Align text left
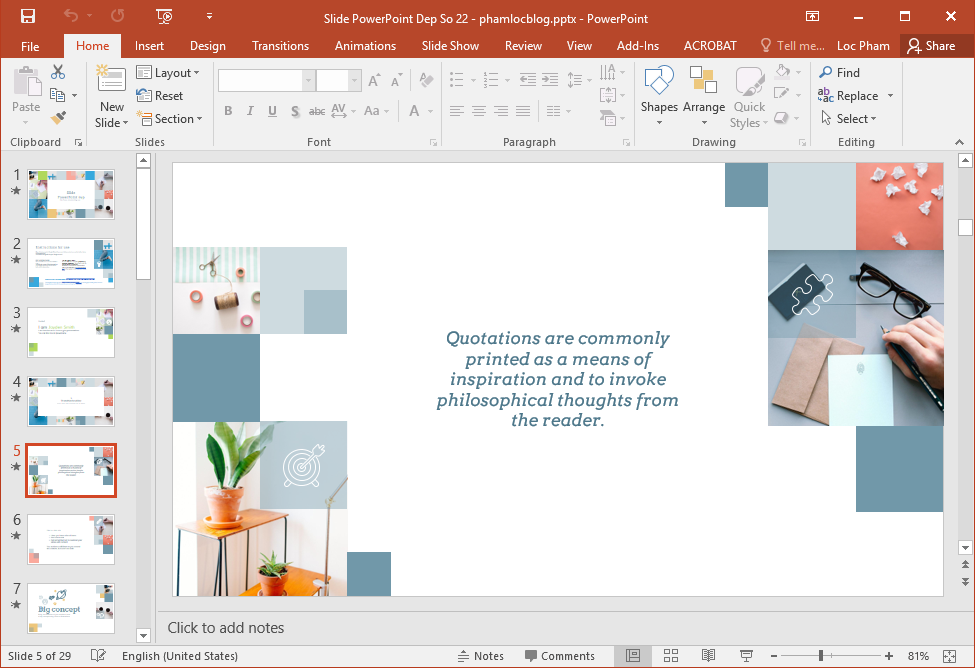The width and height of the screenshot is (975, 668). tap(456, 111)
